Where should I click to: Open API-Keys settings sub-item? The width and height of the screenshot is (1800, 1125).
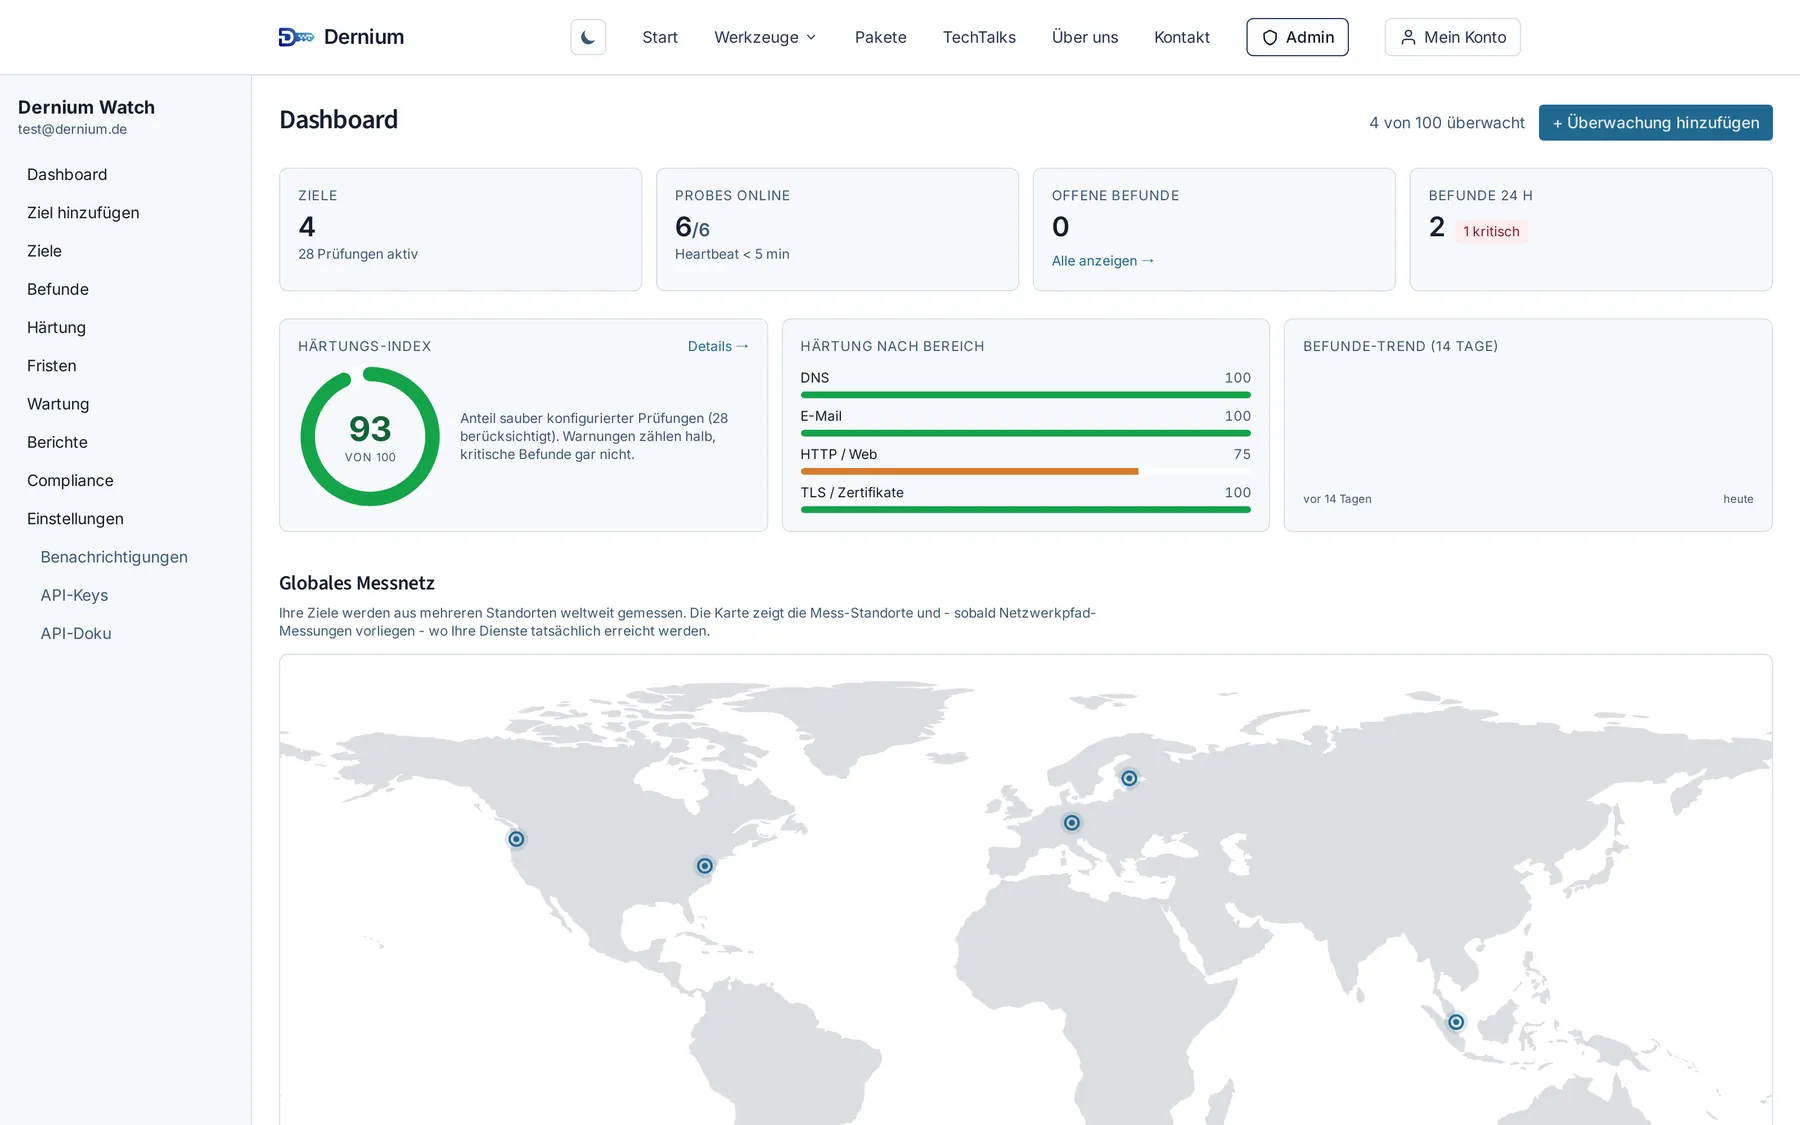coord(74,595)
